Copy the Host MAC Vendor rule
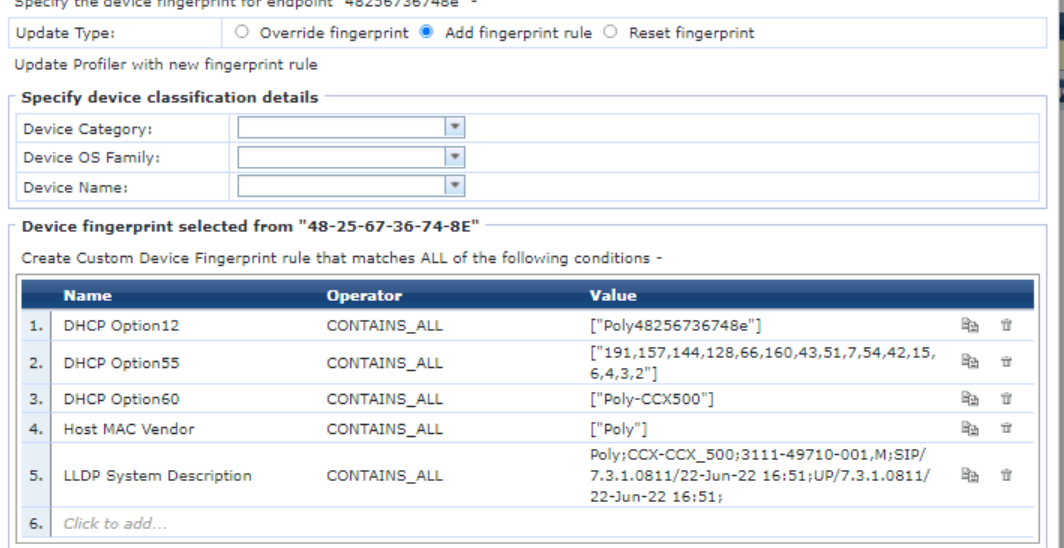 (x=969, y=429)
